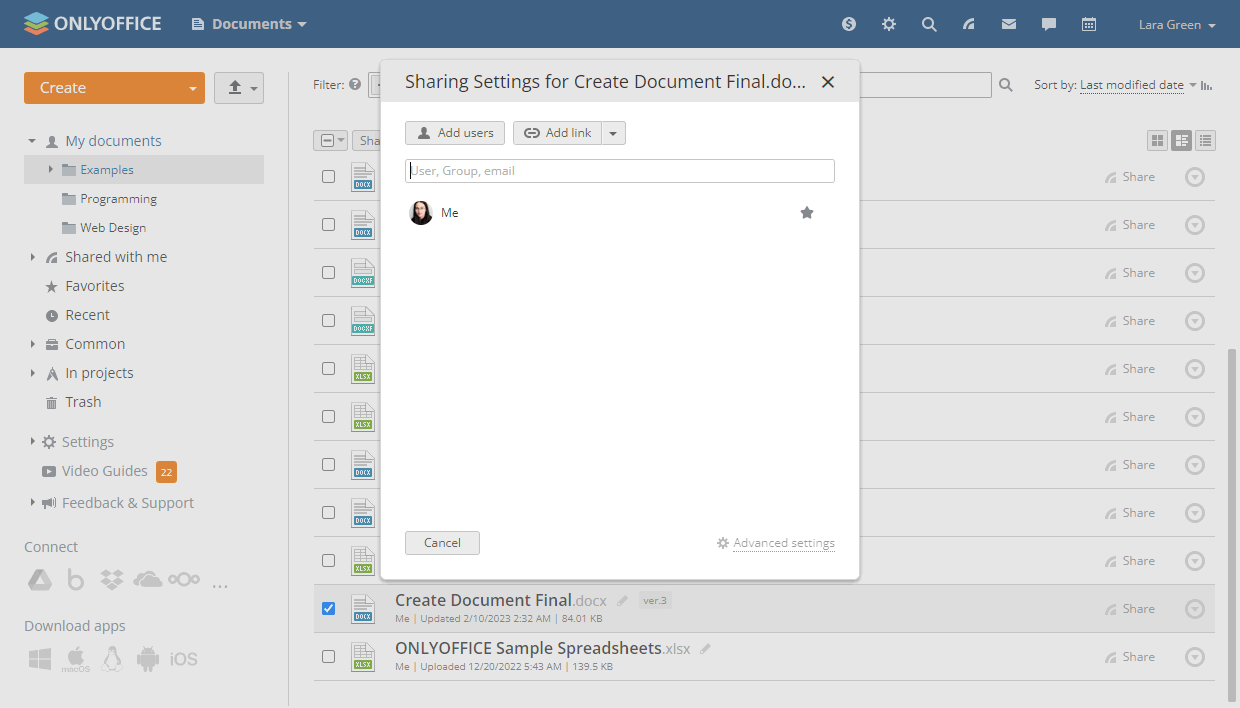Click the Search magnifier icon
1240x708 pixels.
(929, 23)
